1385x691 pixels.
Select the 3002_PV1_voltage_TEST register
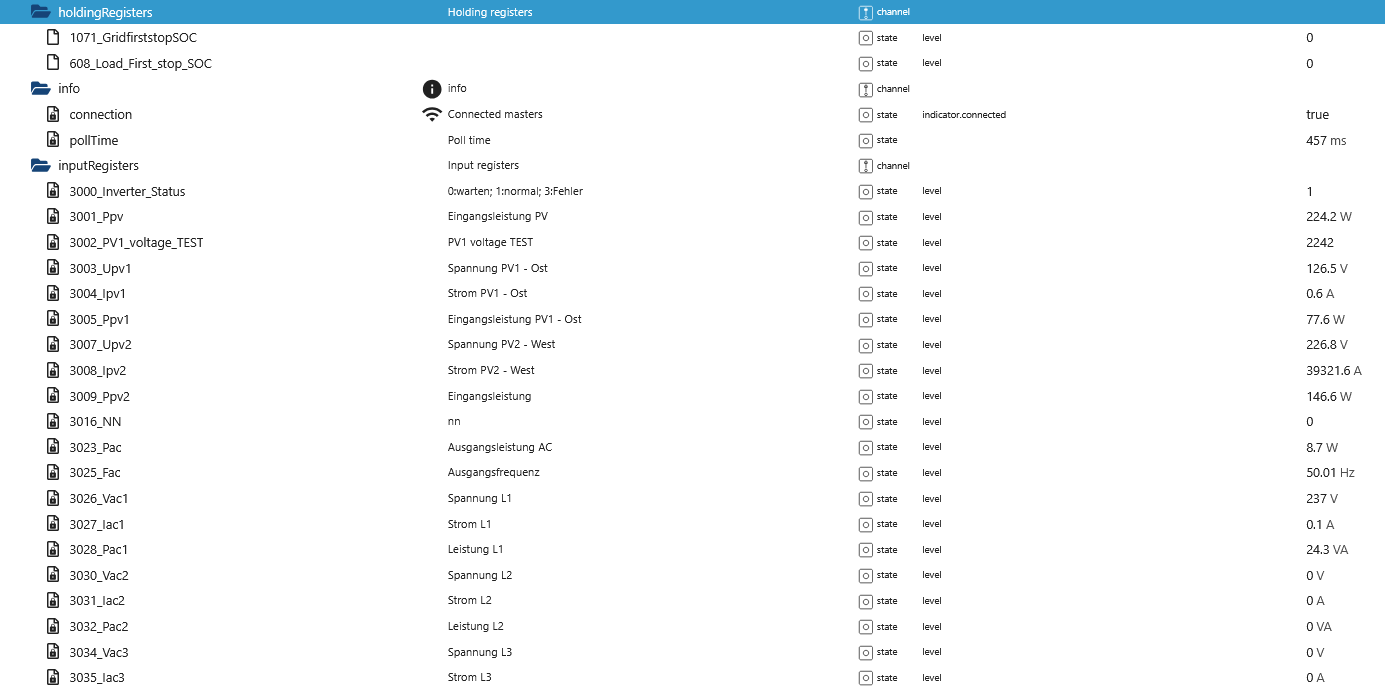[x=136, y=242]
